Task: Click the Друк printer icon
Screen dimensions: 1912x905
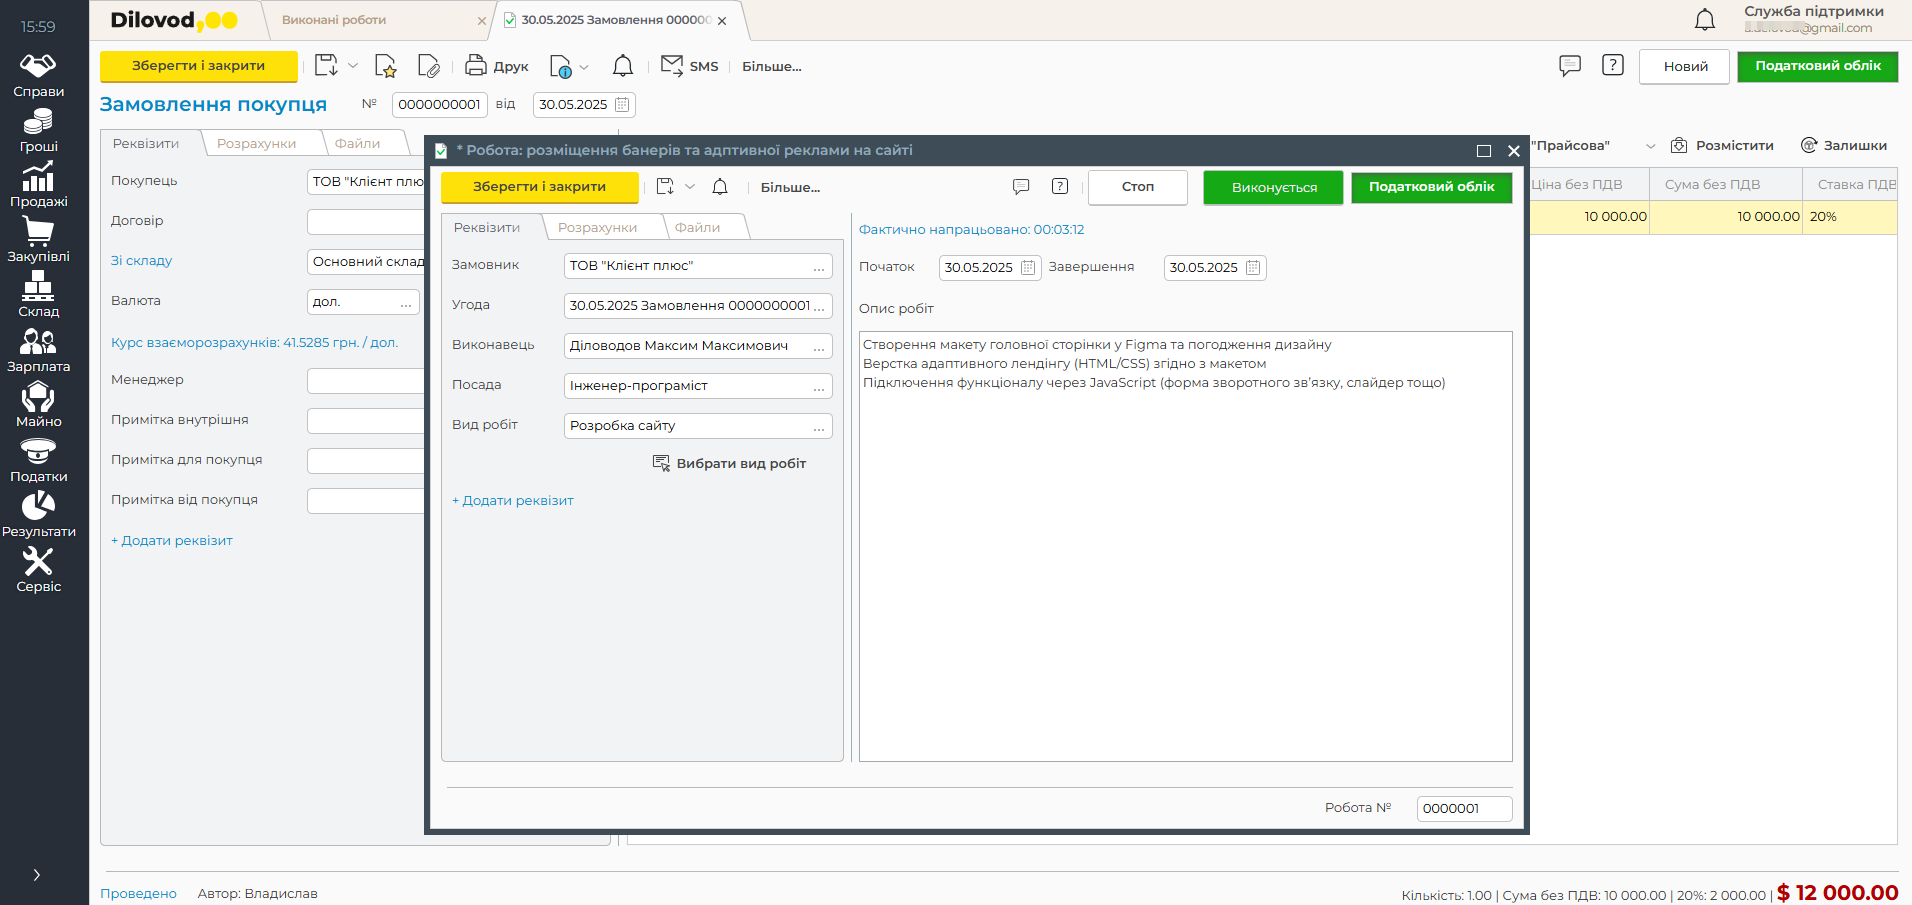Action: [x=476, y=66]
